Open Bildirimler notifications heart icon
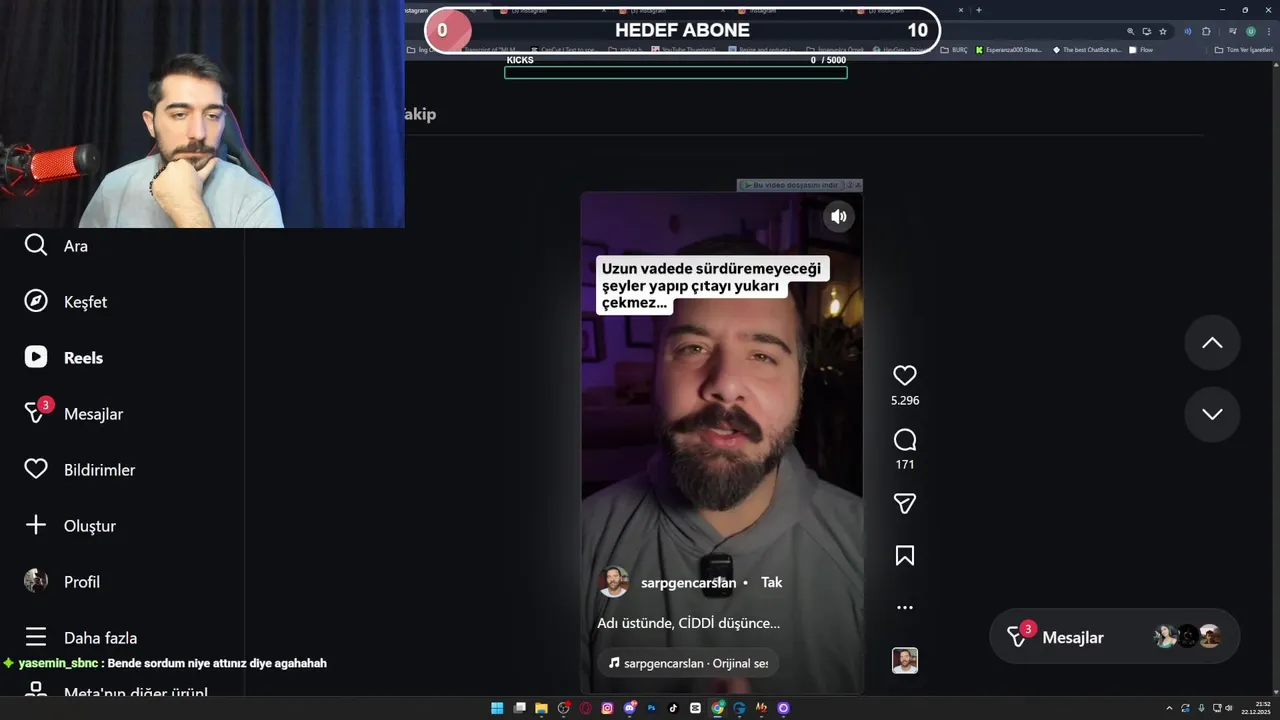 [x=36, y=469]
